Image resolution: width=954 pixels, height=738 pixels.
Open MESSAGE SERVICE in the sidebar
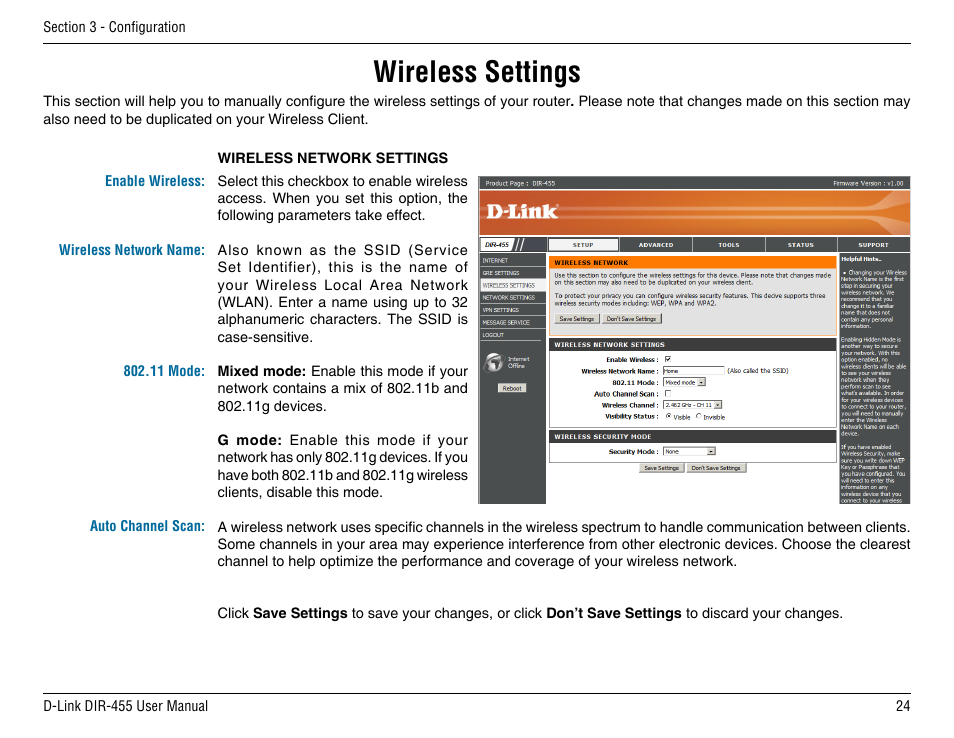(512, 322)
